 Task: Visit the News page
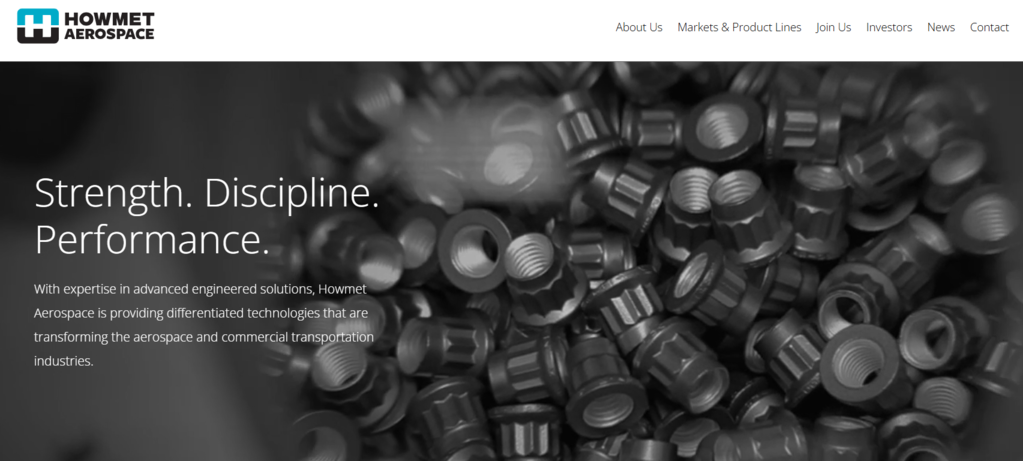pyautogui.click(x=941, y=27)
